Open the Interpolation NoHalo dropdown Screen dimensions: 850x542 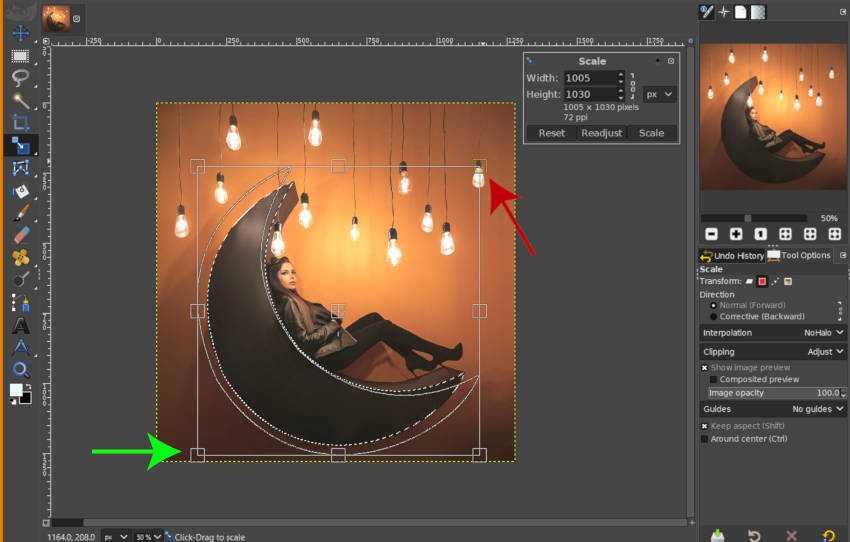[772, 332]
